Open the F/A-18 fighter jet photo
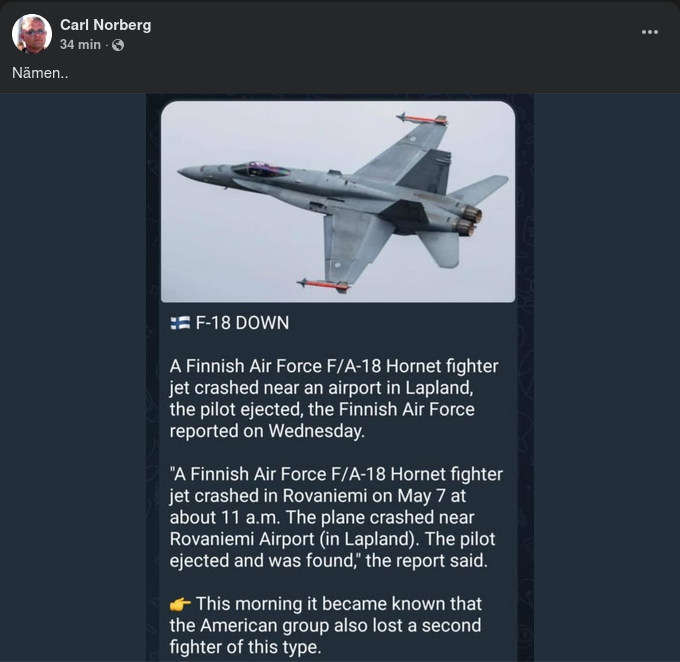Image resolution: width=680 pixels, height=662 pixels. 338,200
